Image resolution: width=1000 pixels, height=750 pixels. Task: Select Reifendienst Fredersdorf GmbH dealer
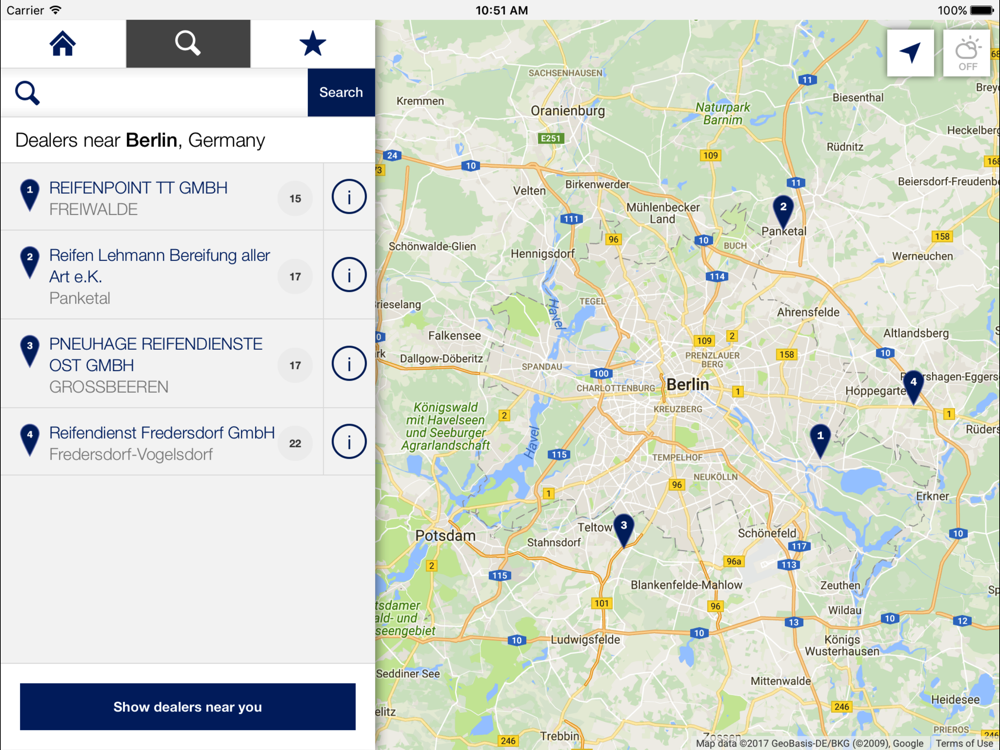[x=162, y=442]
